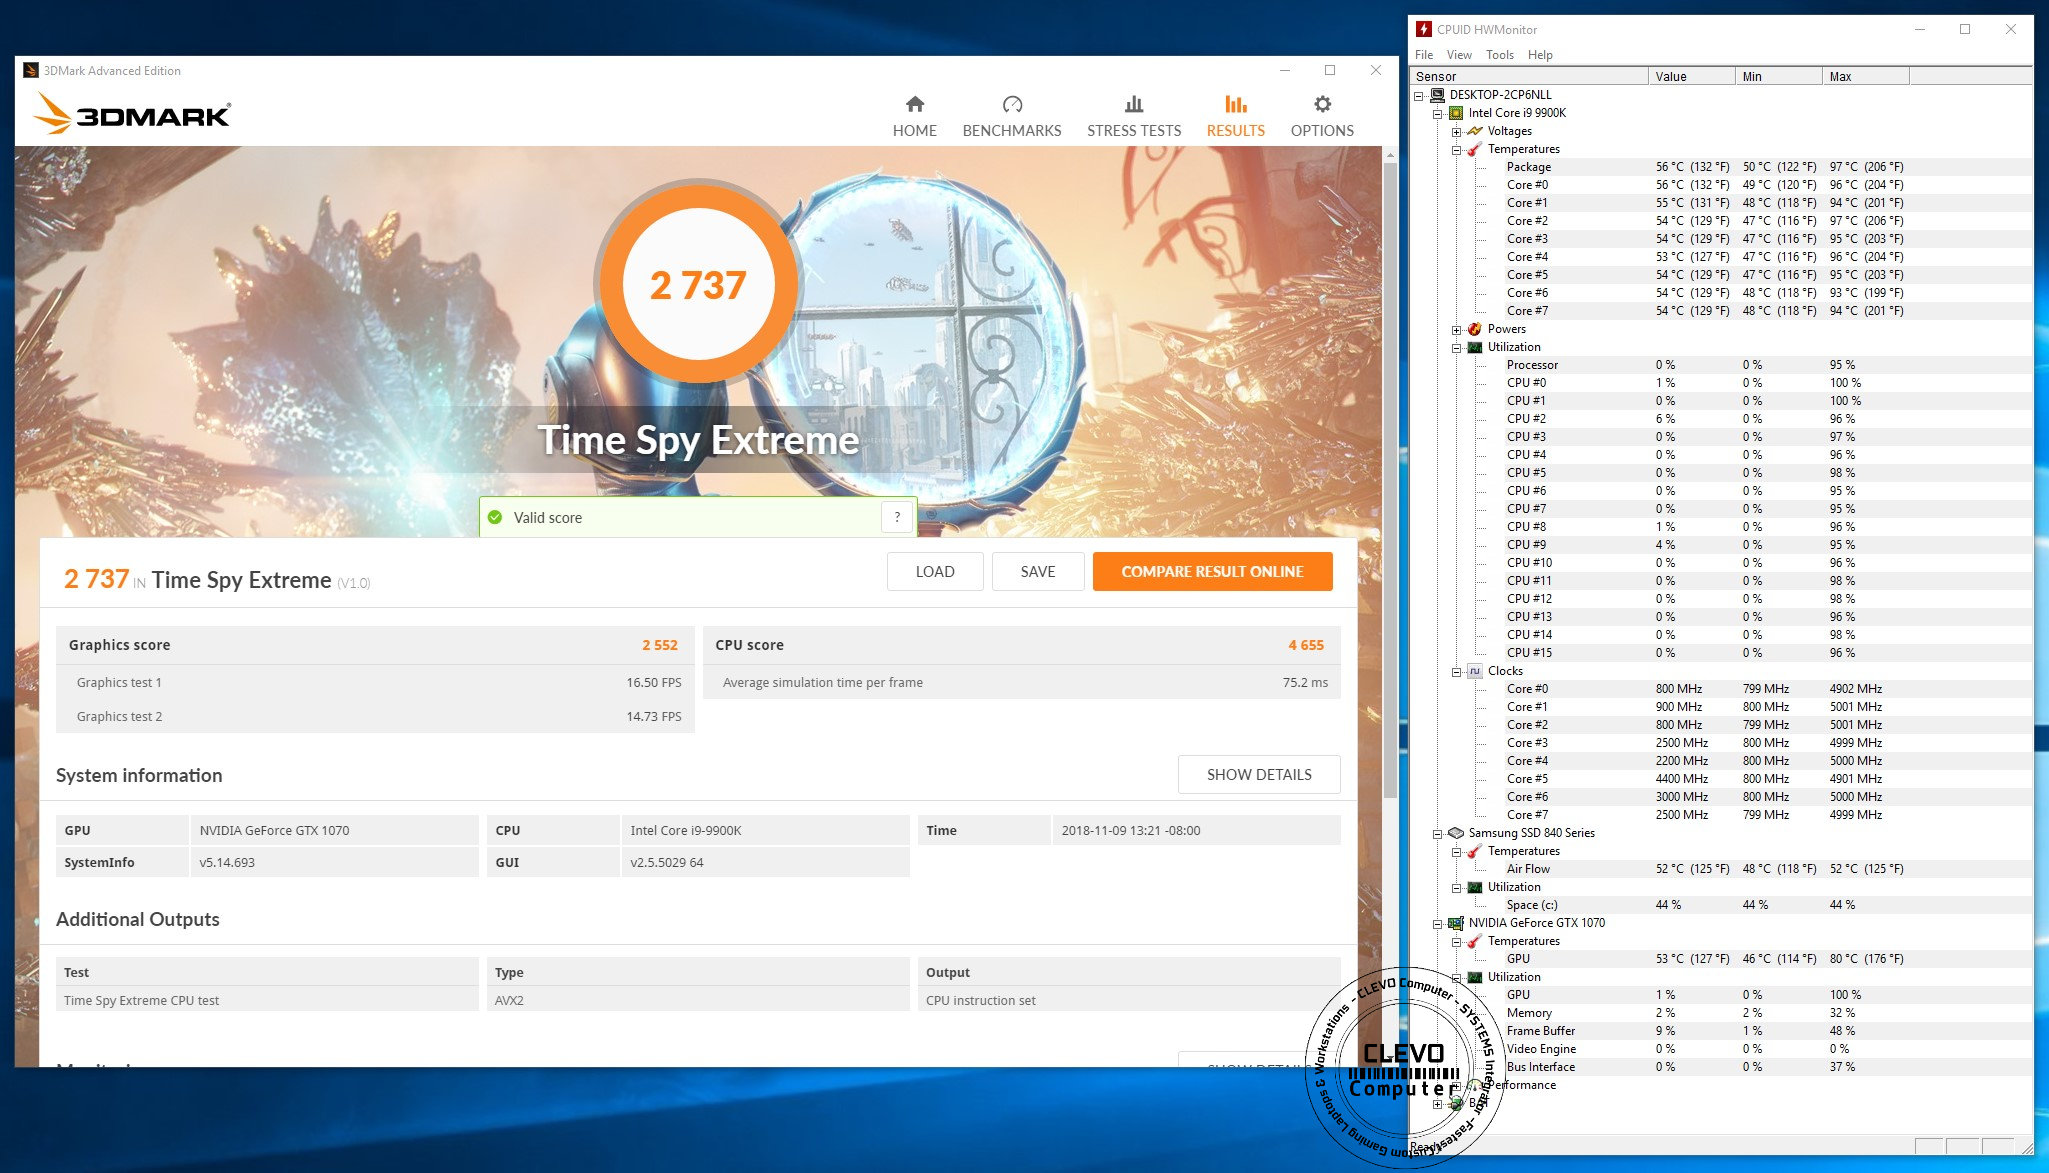Open Tools menu in HWMonitor

[1499, 55]
